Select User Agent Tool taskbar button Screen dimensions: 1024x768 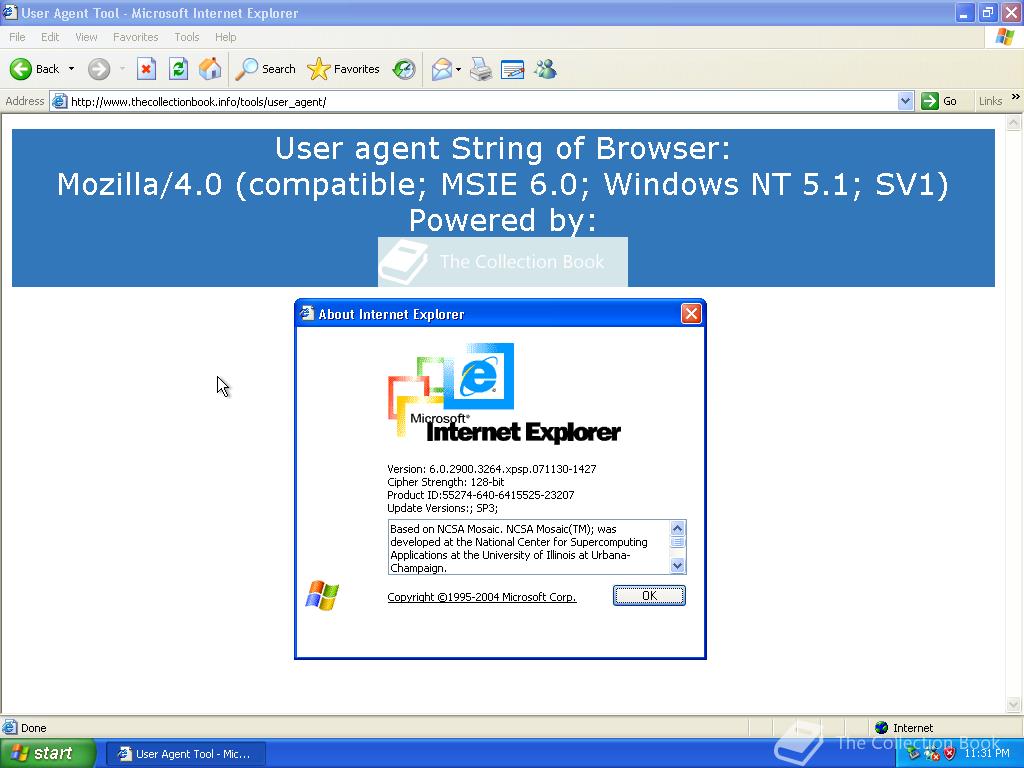(x=185, y=754)
